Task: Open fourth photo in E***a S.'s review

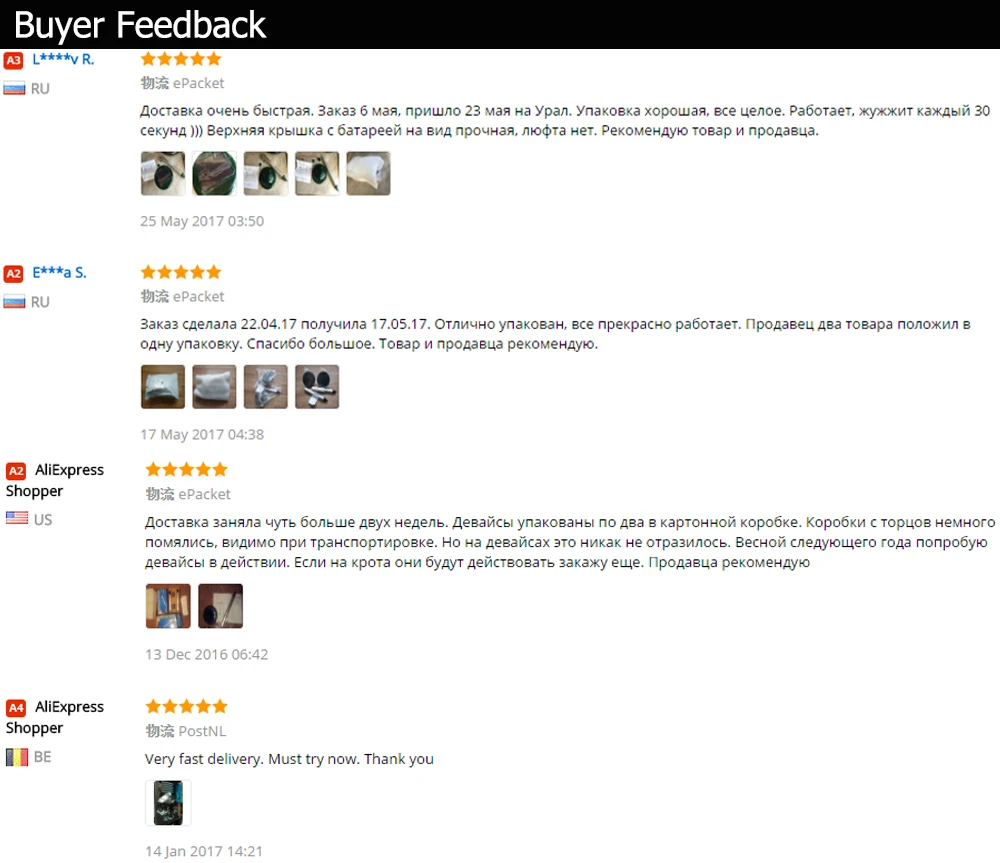Action: click(x=317, y=387)
